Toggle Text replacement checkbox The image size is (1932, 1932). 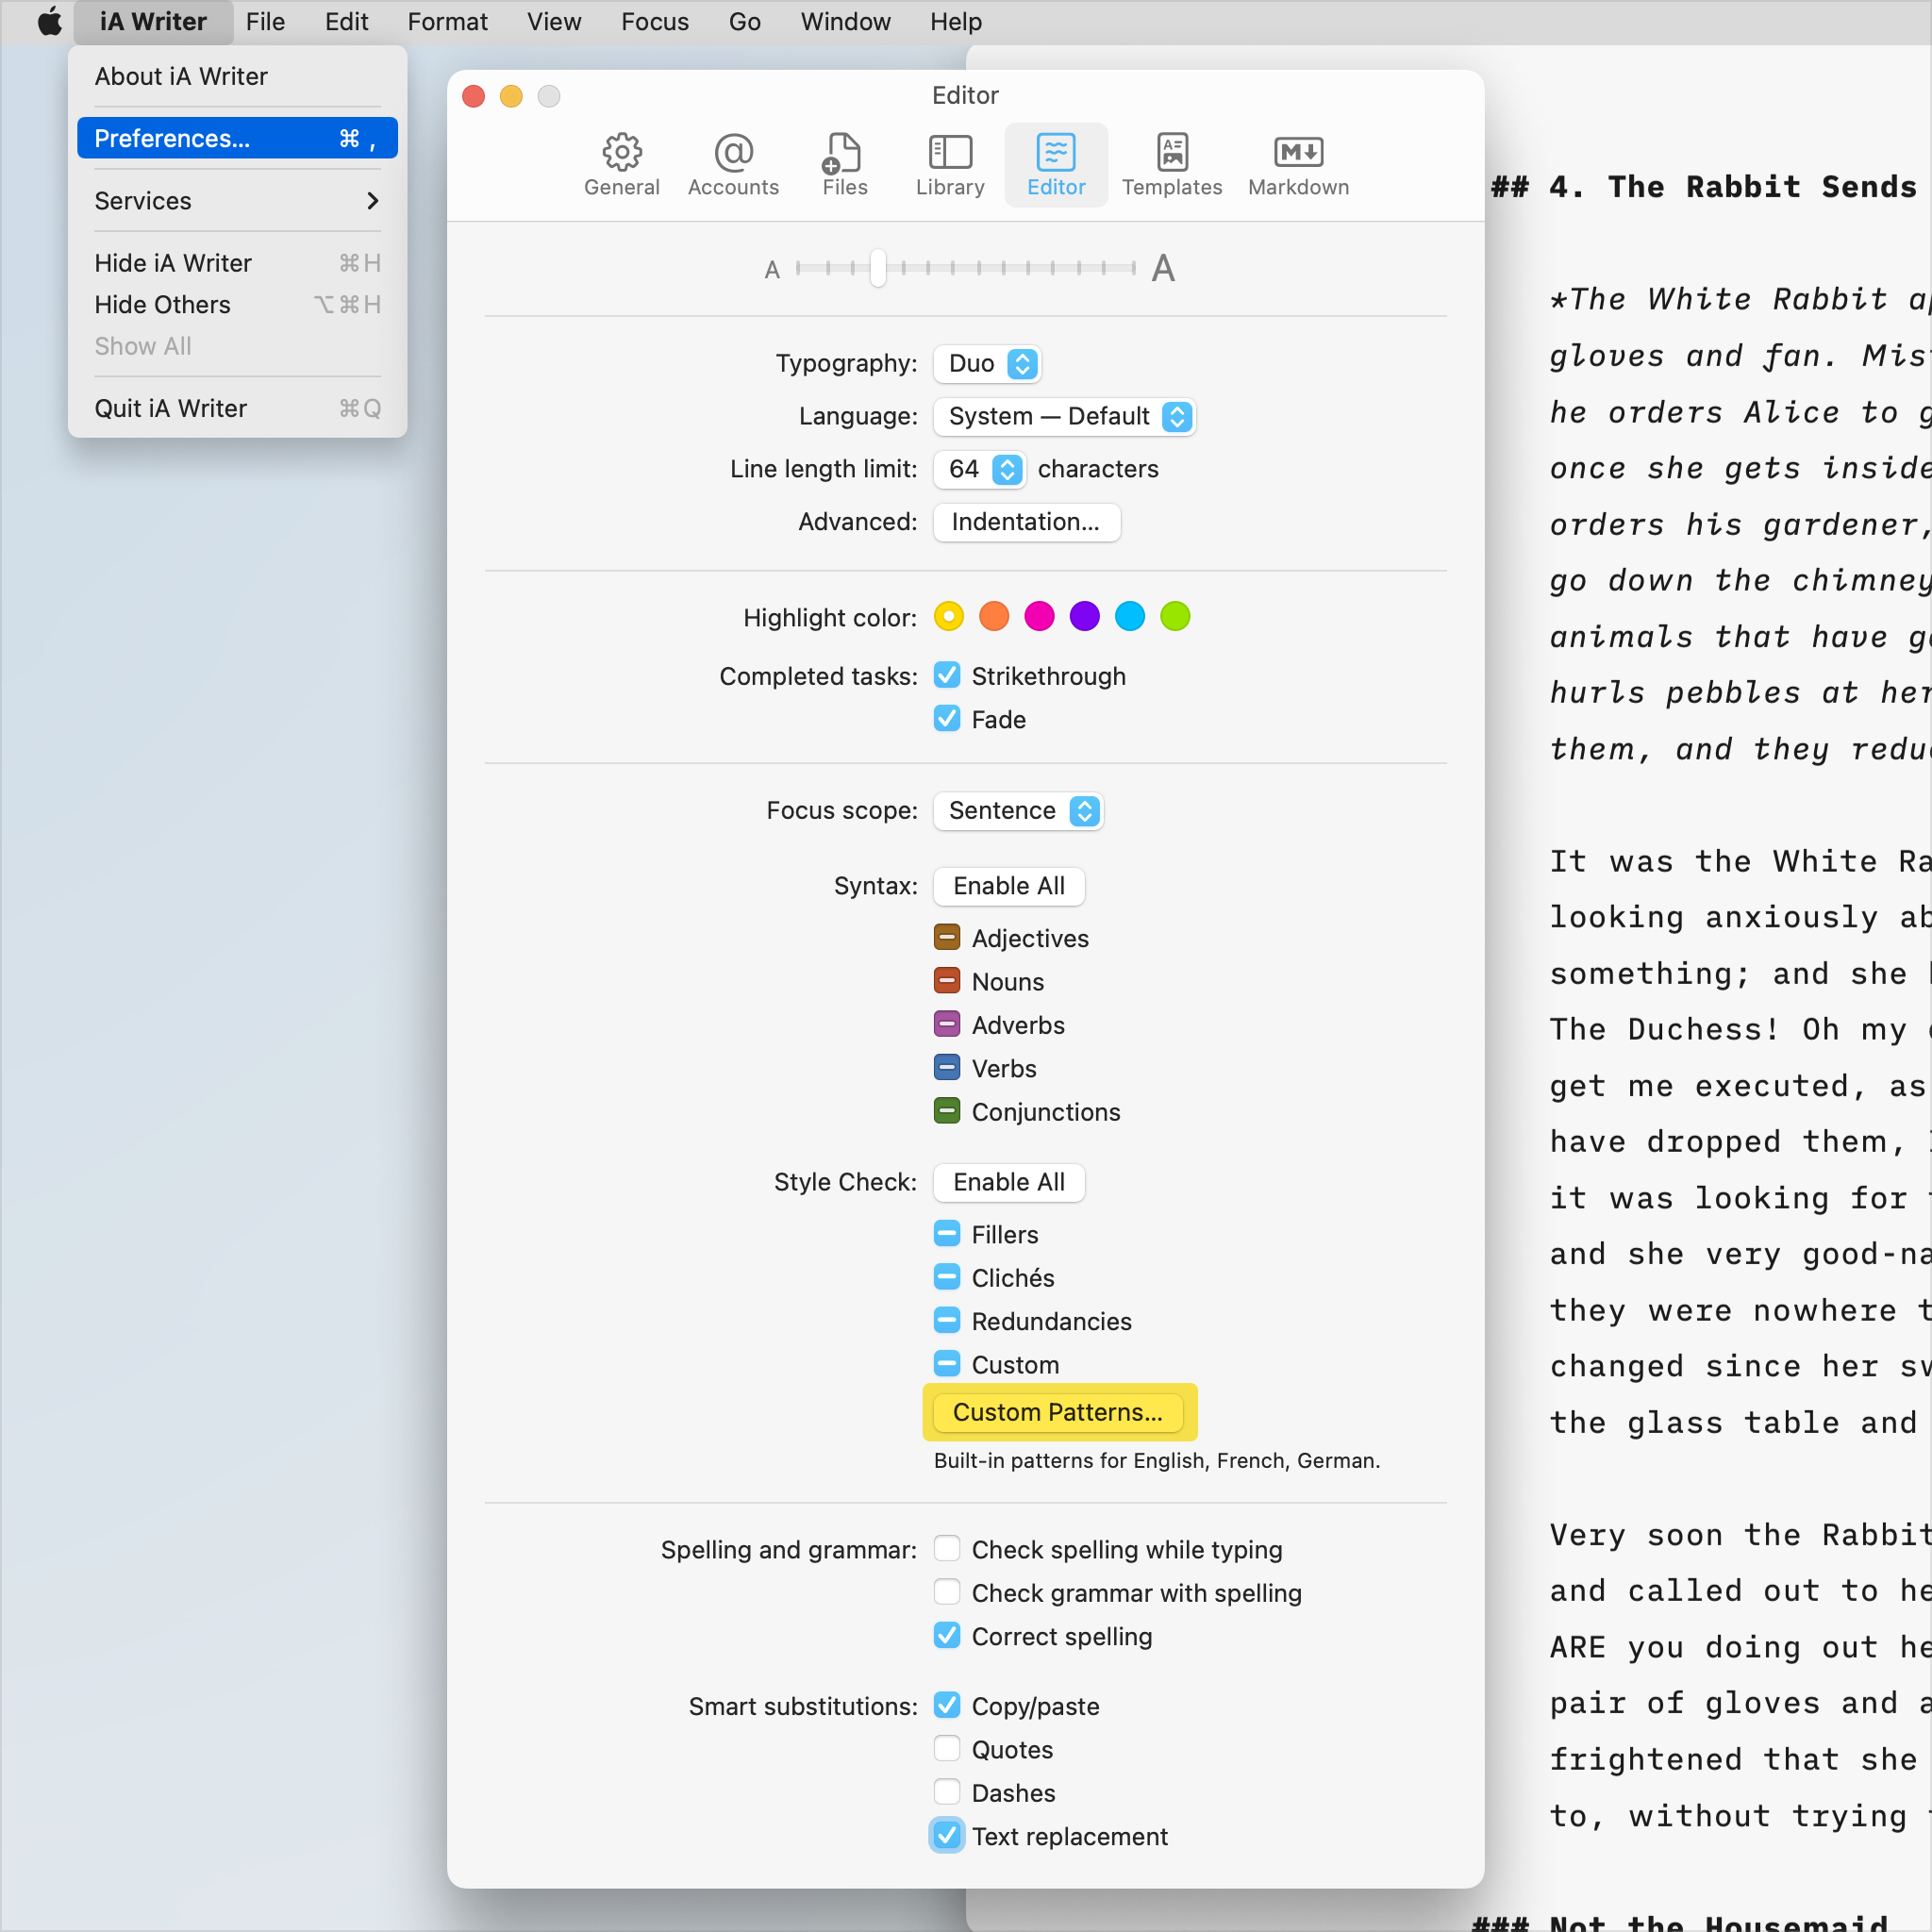point(946,1836)
